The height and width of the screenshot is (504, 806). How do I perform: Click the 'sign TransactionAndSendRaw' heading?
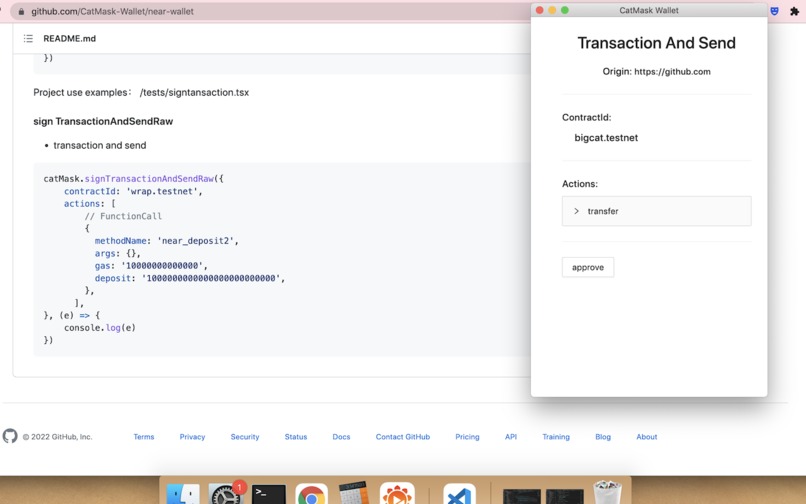[x=103, y=121]
